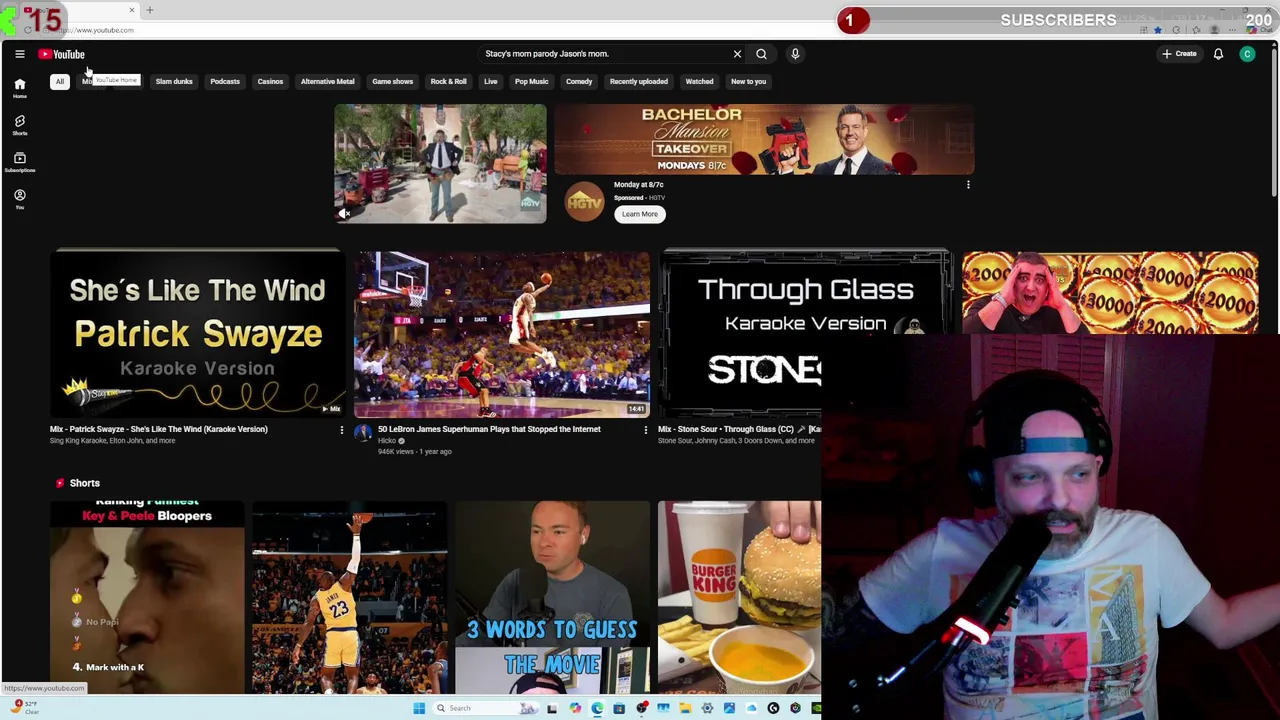Click the Windows Start button
Screen dimensions: 1280x720
419,708
